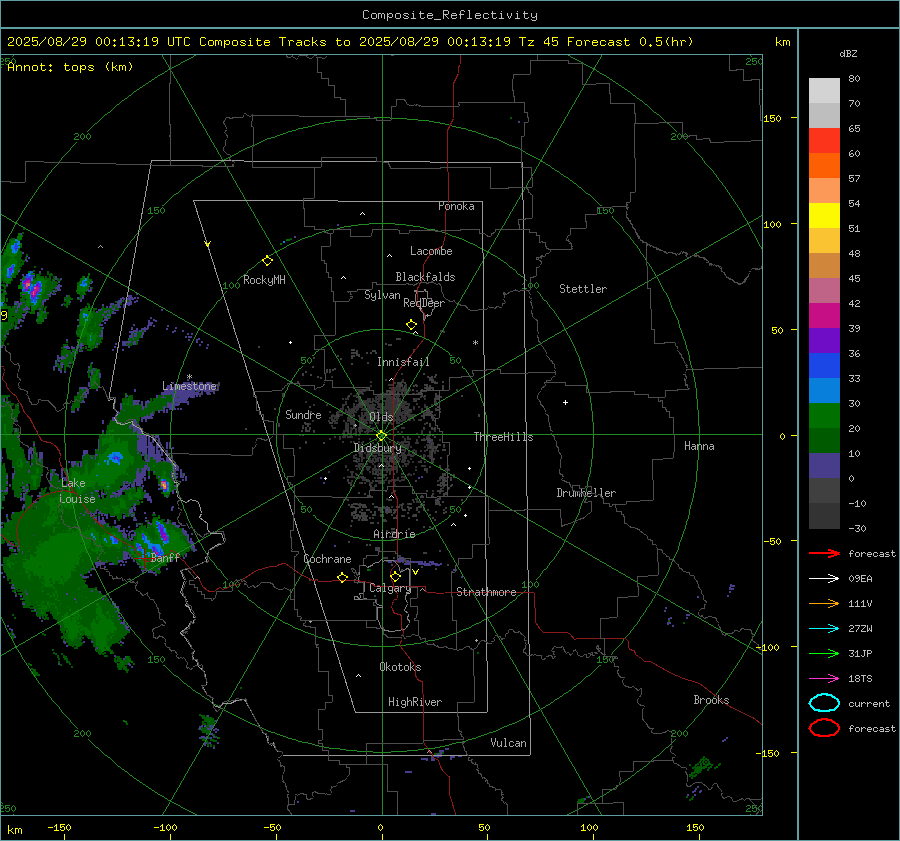Viewport: 900px width, 841px height.
Task: Click the Hanna label
Action: tap(699, 446)
